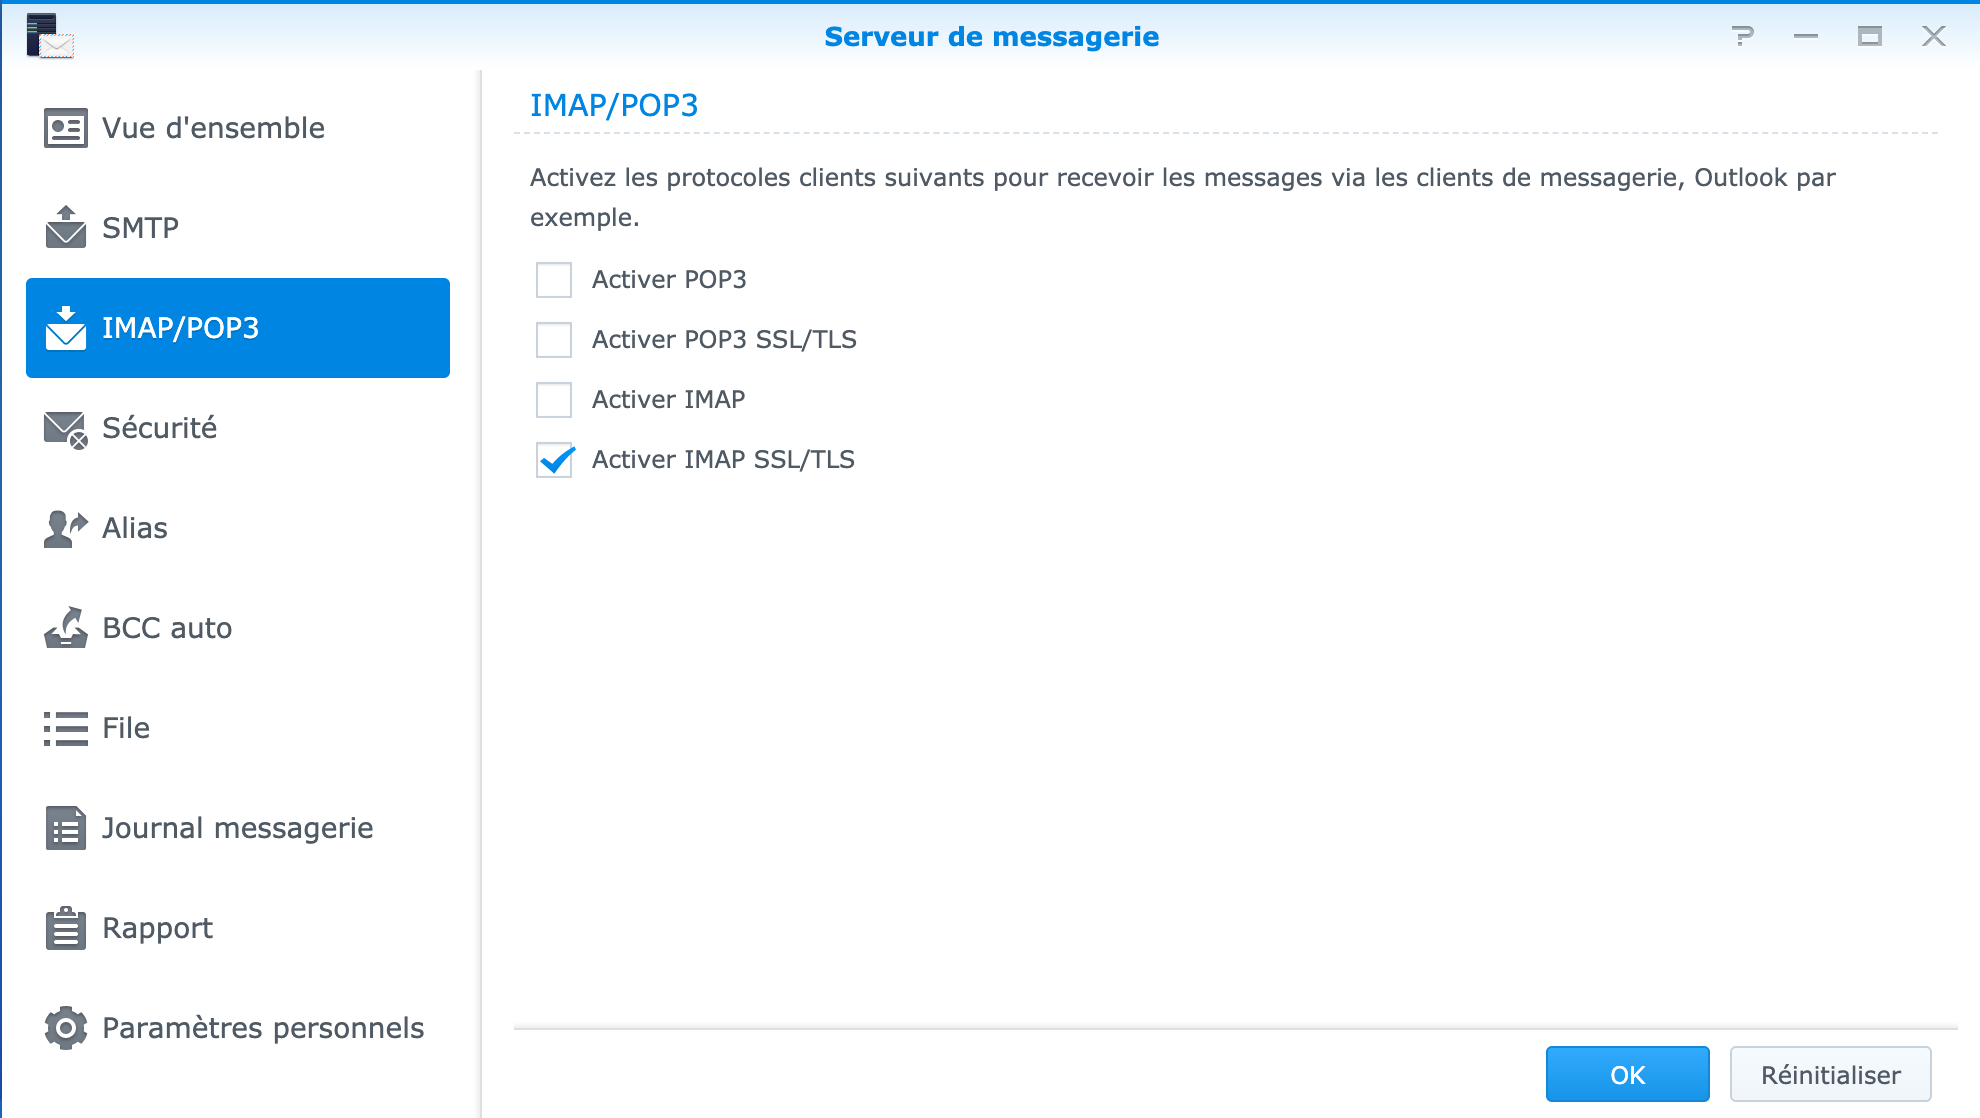1980x1118 pixels.
Task: Click the Paramètres personnels gear icon
Action: (66, 1028)
